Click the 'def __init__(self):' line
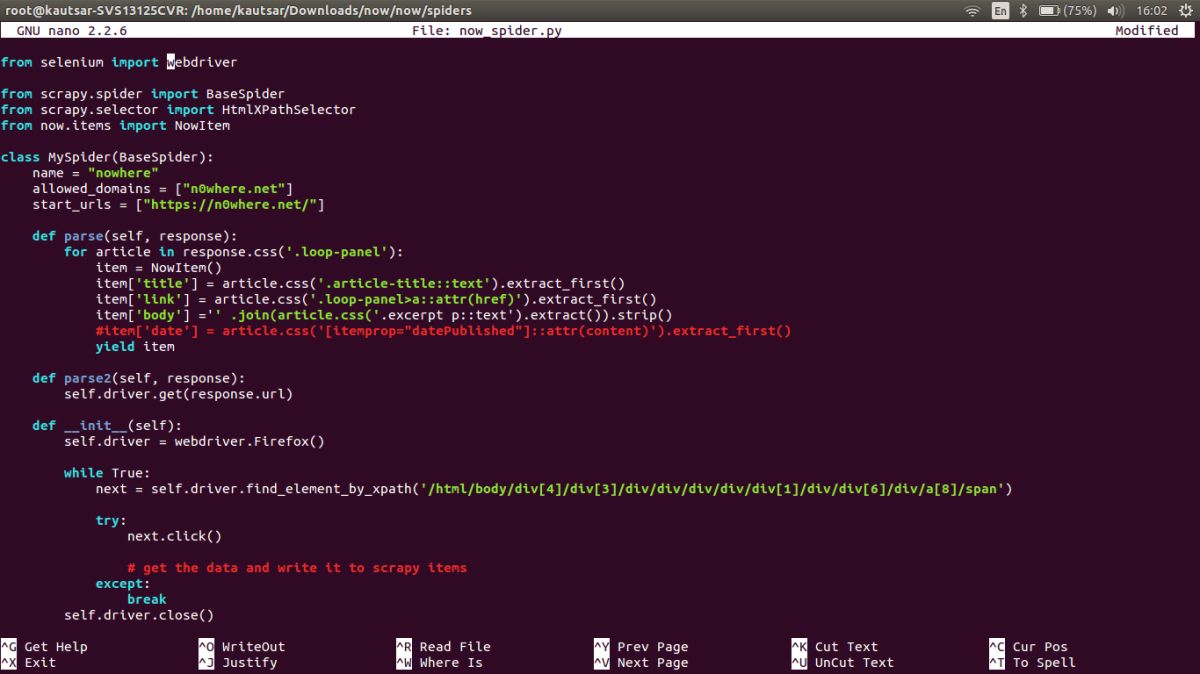This screenshot has height=674, width=1200. (x=107, y=426)
